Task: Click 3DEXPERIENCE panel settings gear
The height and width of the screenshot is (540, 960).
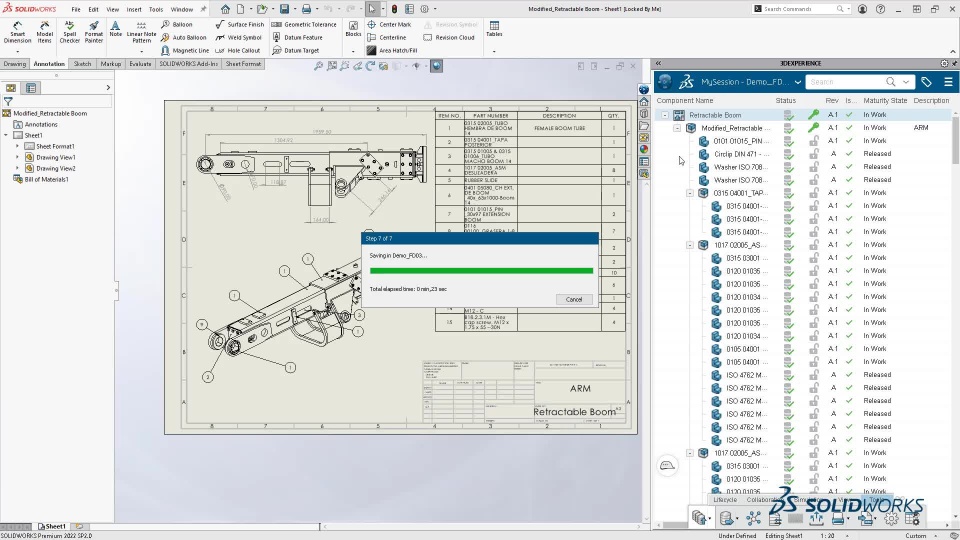Action: [x=944, y=63]
